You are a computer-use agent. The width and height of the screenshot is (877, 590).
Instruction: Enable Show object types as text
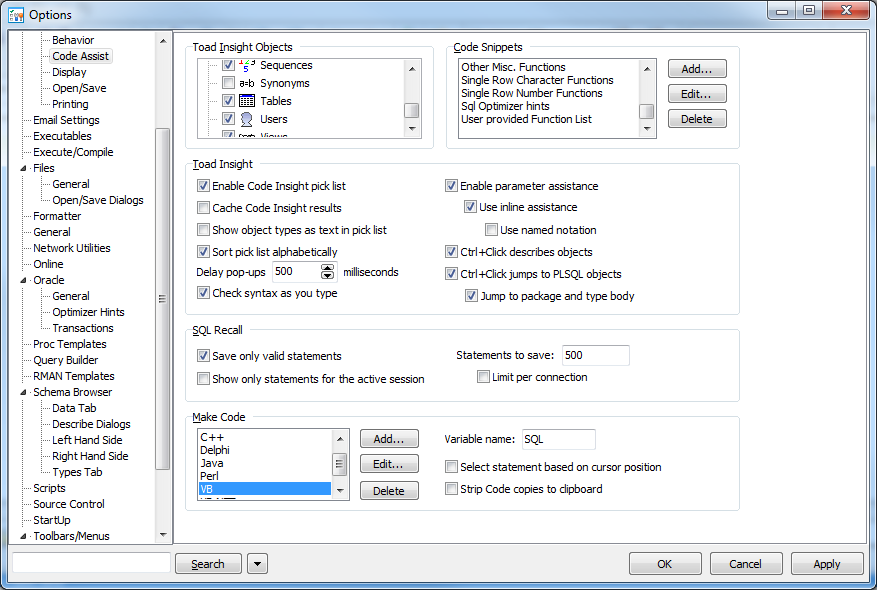(204, 230)
